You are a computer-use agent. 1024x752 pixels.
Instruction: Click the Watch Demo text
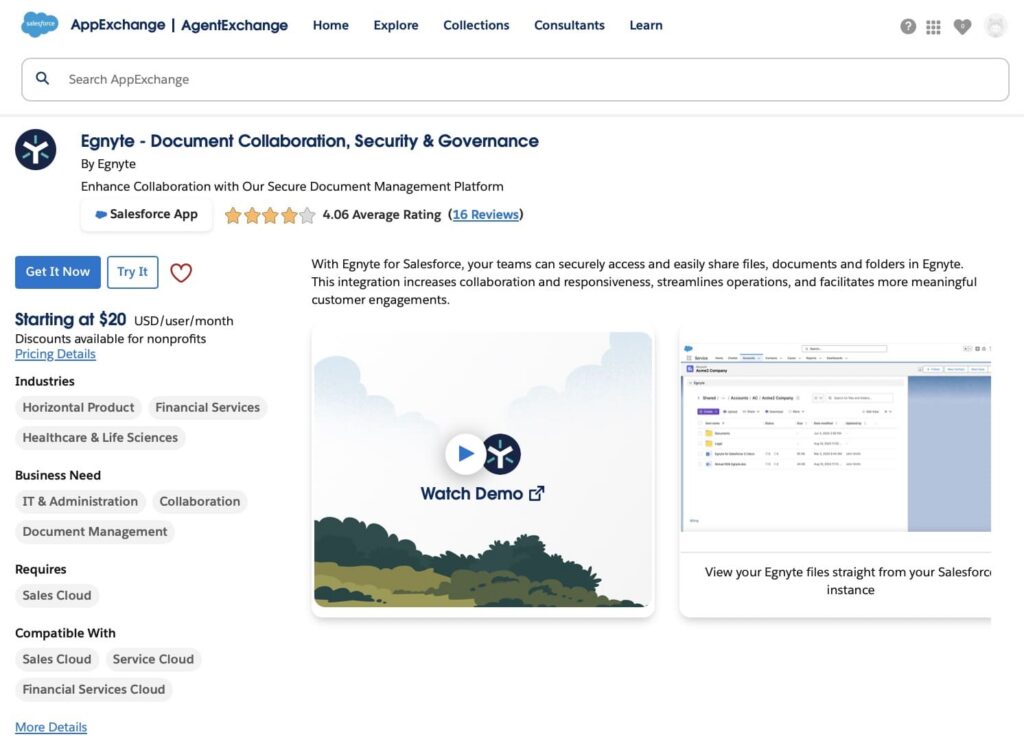coord(472,494)
